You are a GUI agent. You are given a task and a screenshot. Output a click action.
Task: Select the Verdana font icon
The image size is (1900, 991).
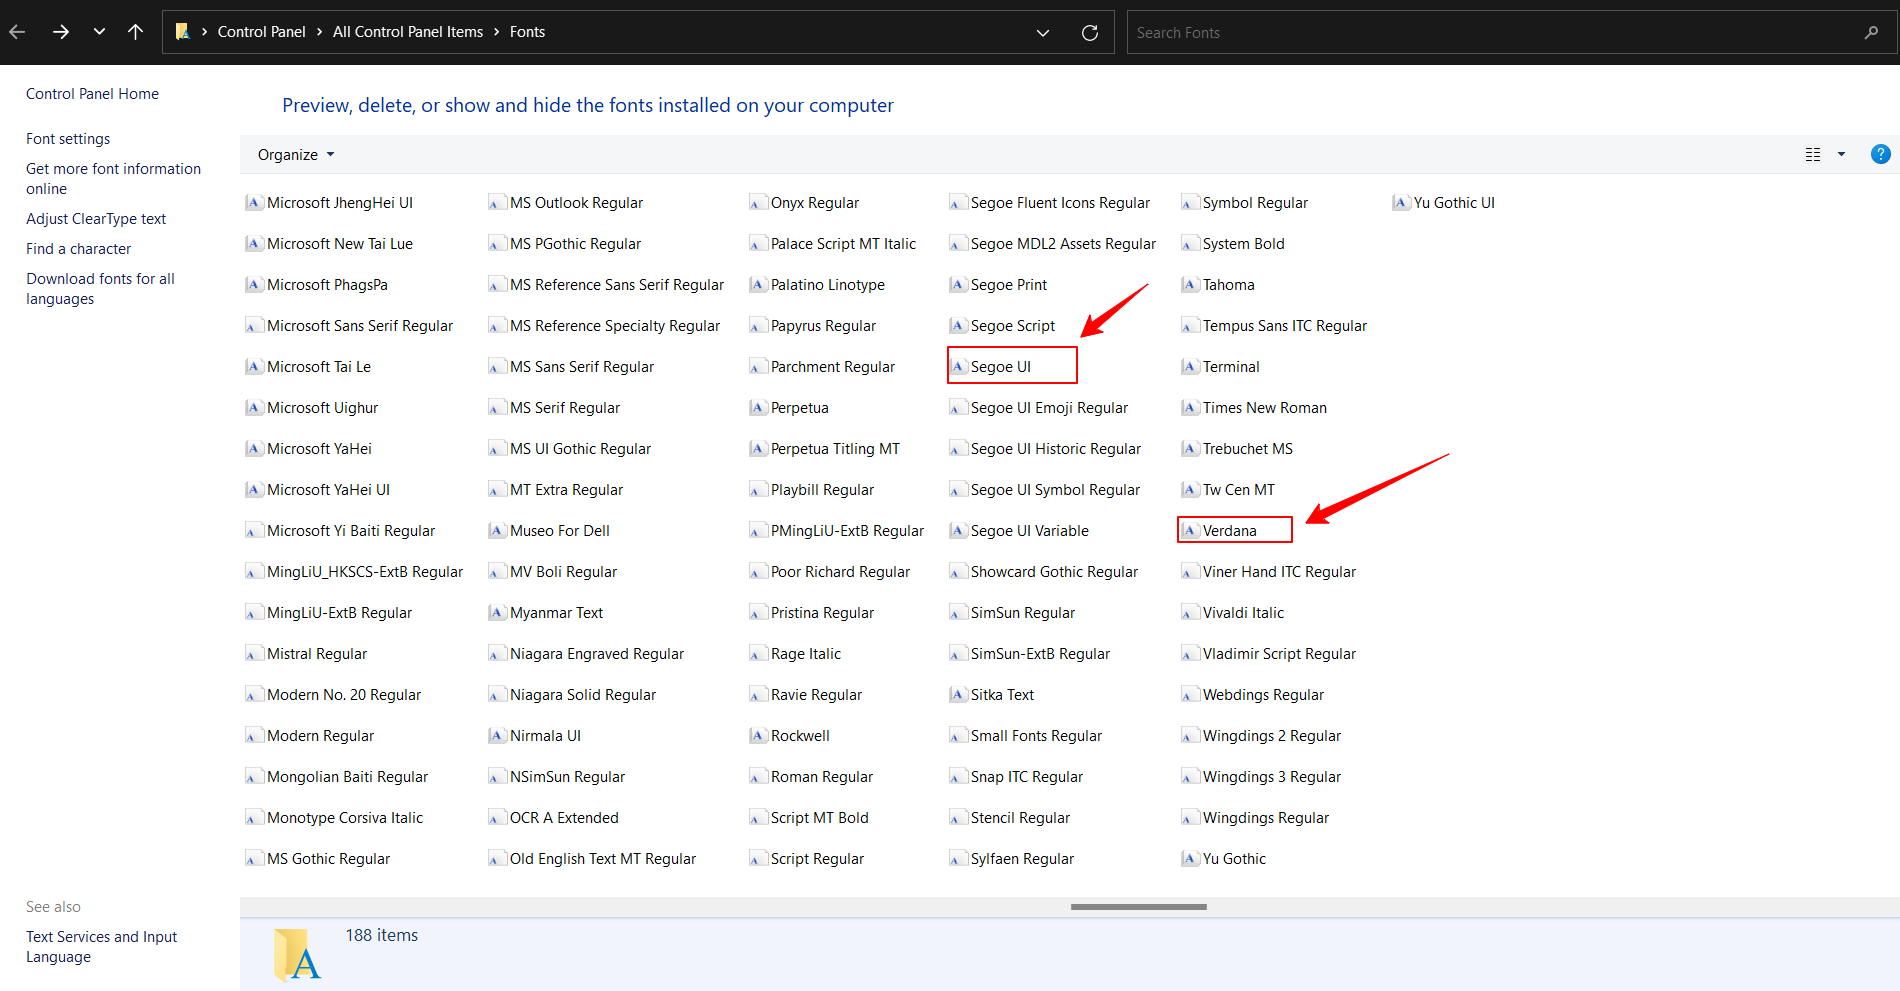(x=1190, y=531)
